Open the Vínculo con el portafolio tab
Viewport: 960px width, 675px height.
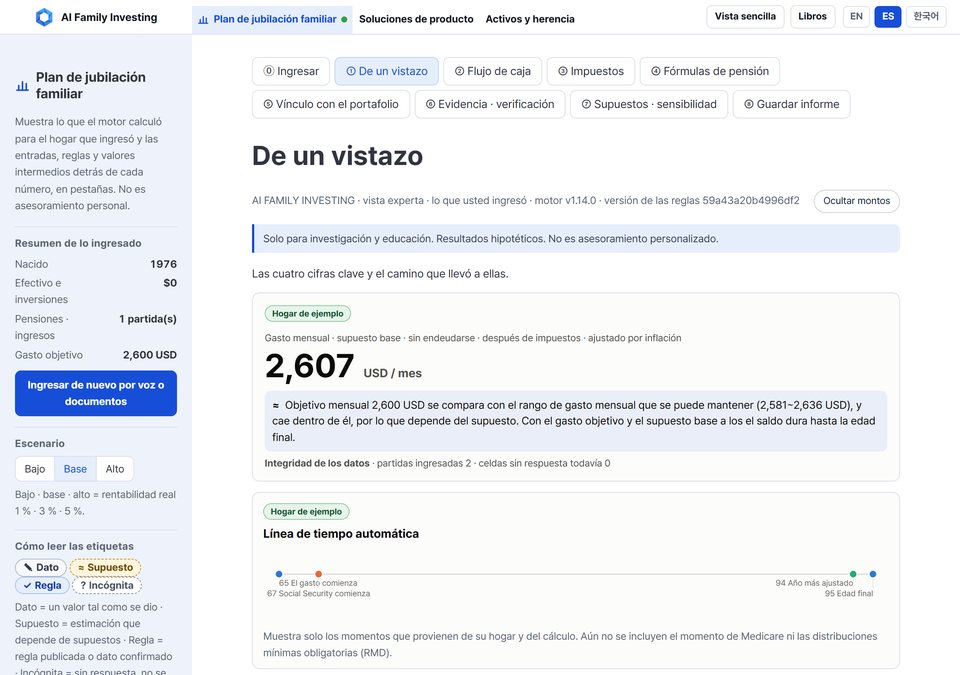pyautogui.click(x=331, y=104)
